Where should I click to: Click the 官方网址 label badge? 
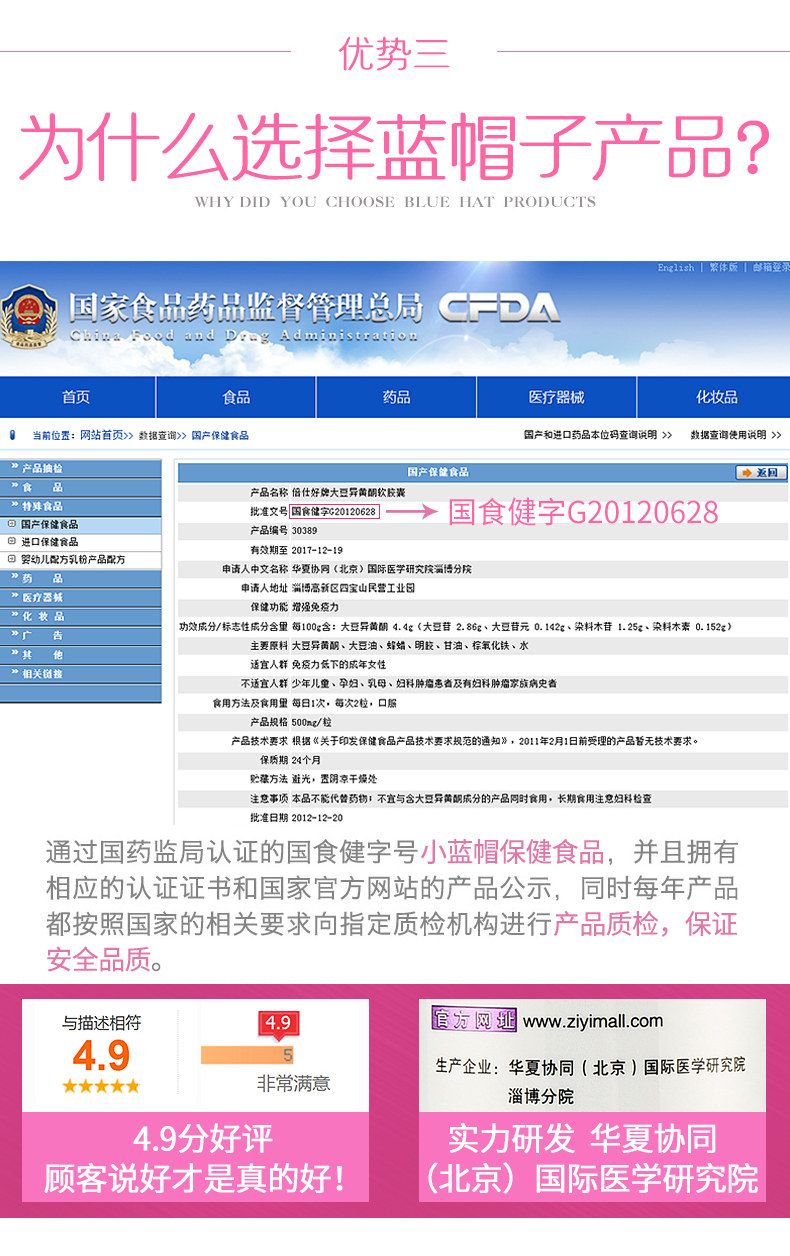[x=474, y=1019]
